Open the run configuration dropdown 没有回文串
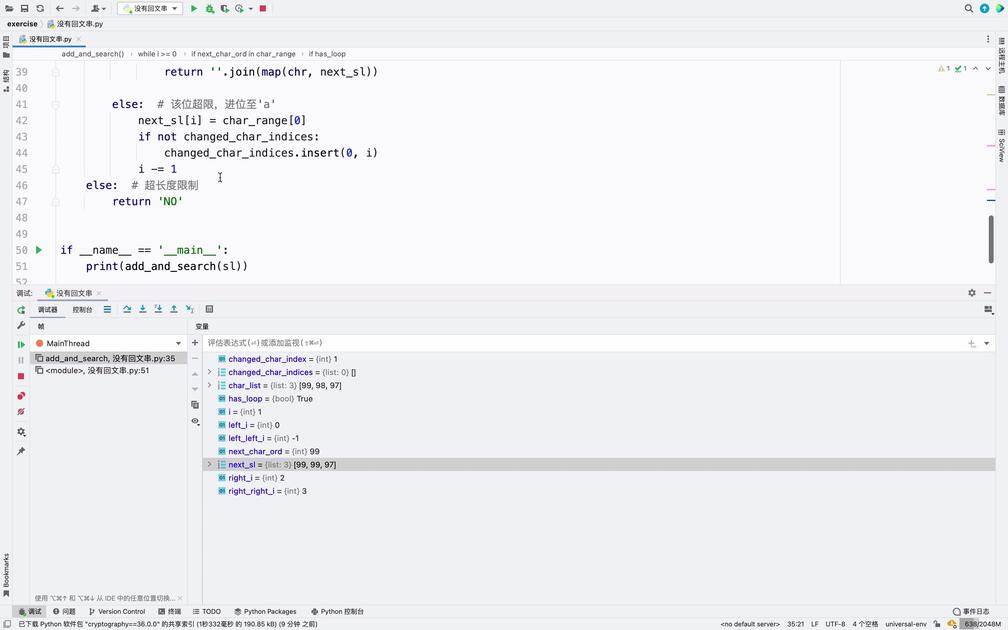The width and height of the screenshot is (1008, 630). coord(150,8)
